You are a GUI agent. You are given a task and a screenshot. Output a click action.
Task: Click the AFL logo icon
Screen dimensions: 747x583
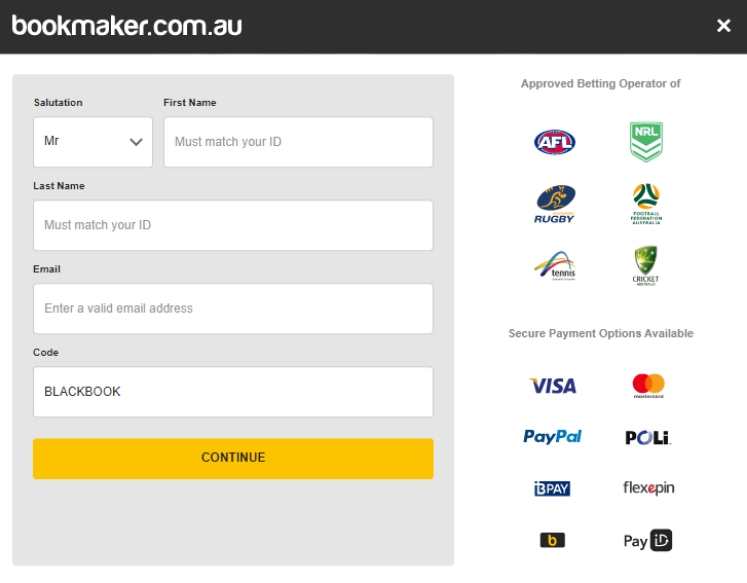click(555, 141)
